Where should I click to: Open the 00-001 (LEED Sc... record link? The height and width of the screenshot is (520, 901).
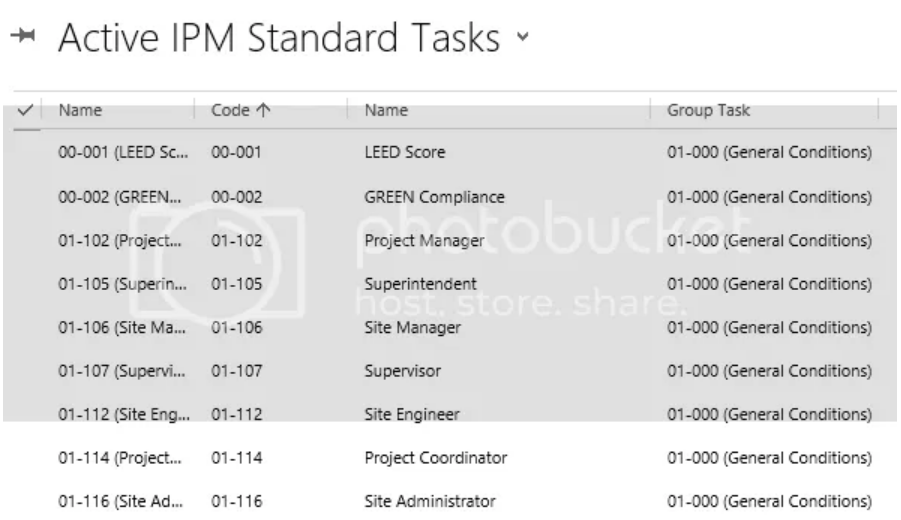pyautogui.click(x=123, y=152)
